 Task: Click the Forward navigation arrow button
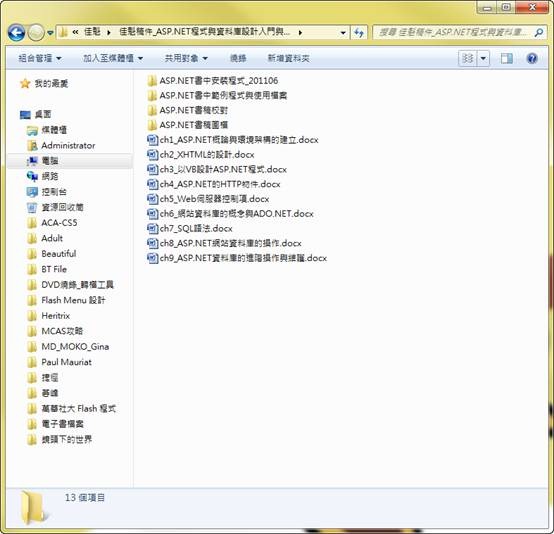tap(36, 33)
